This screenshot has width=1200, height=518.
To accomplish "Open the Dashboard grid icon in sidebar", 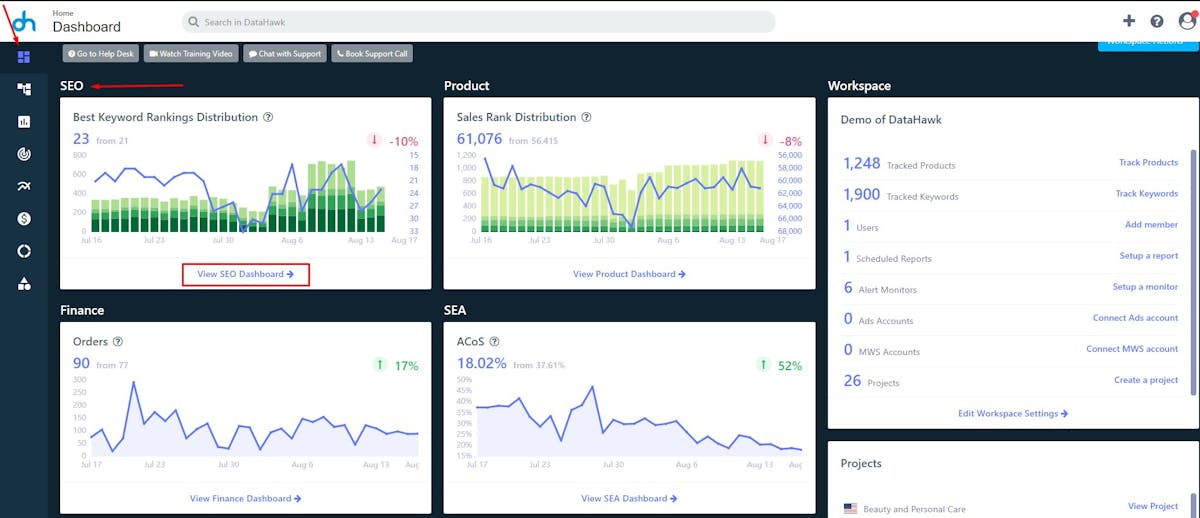I will 24,57.
